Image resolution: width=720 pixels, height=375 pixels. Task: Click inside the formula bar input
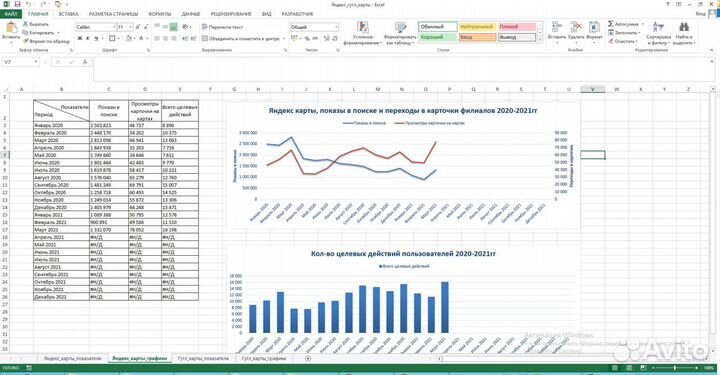pyautogui.click(x=404, y=70)
